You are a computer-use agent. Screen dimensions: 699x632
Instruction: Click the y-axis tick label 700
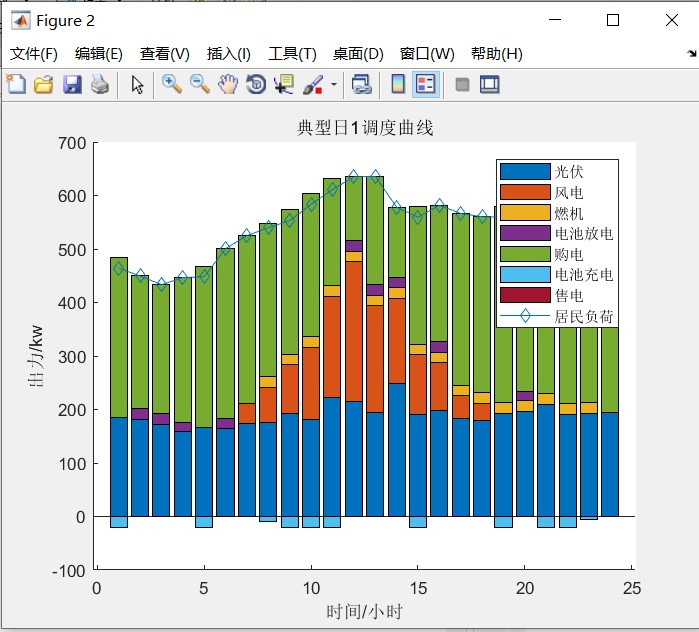(x=72, y=143)
